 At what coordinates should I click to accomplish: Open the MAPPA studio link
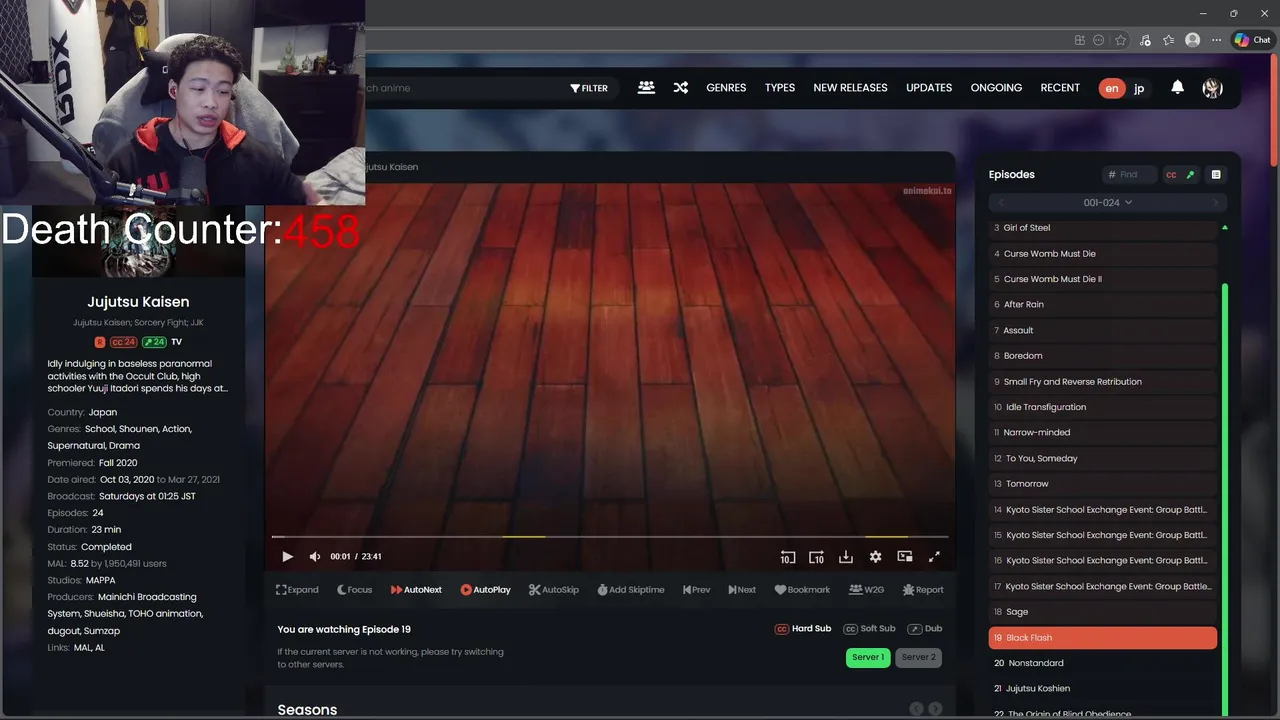point(100,580)
